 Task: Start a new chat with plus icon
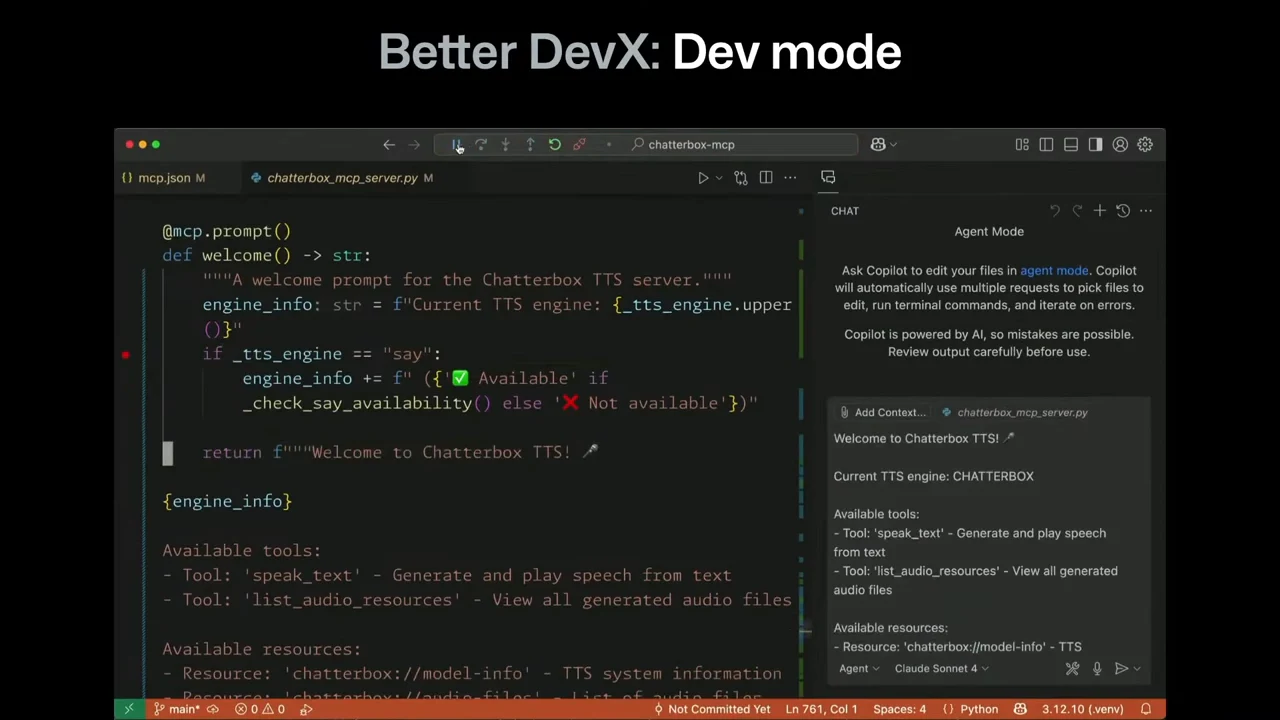pyautogui.click(x=1099, y=211)
